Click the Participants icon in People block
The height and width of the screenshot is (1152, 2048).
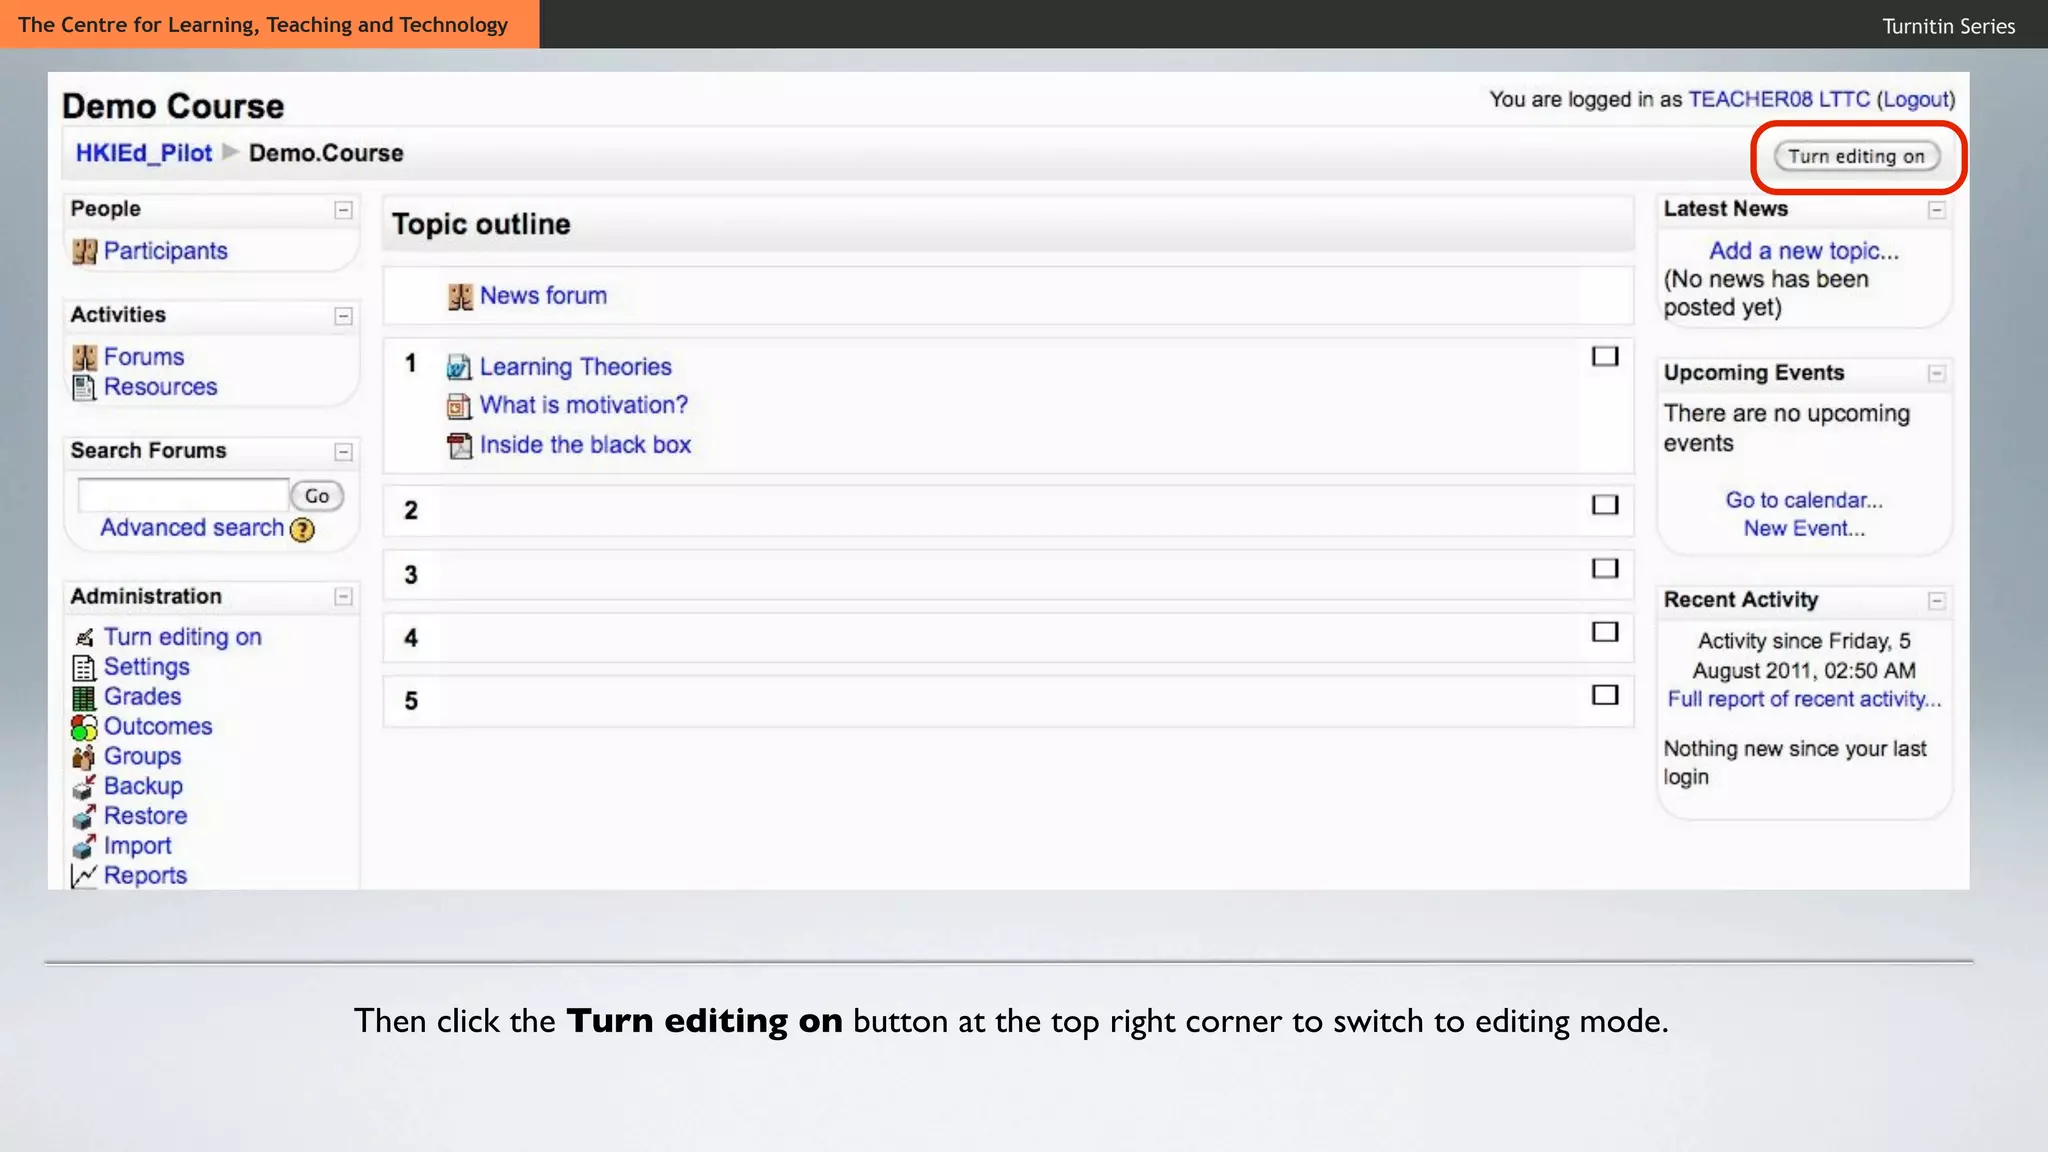pos(85,251)
